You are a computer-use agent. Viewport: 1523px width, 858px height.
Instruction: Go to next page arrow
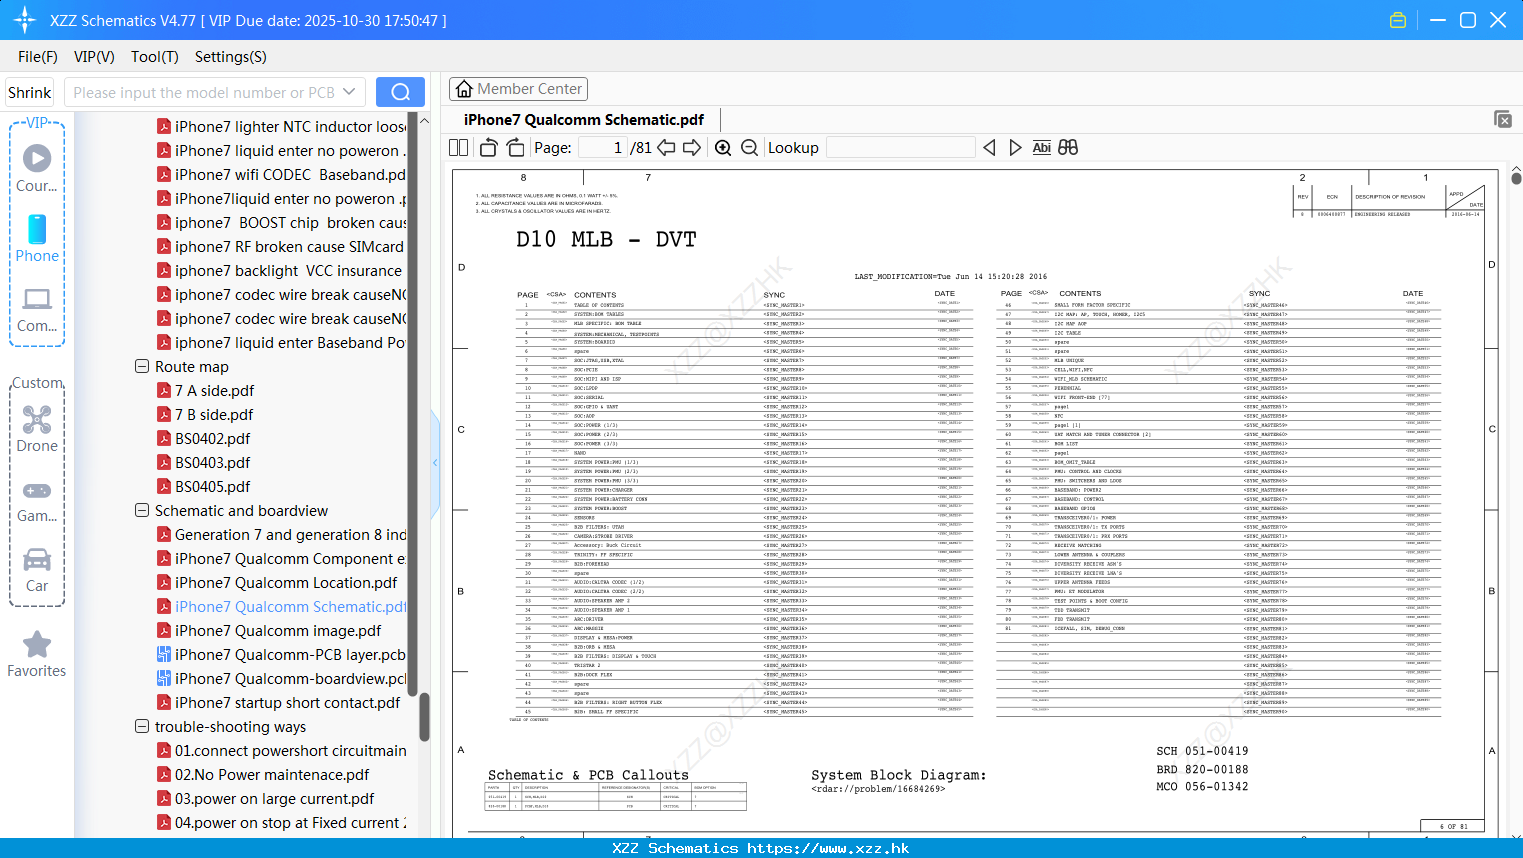point(692,147)
